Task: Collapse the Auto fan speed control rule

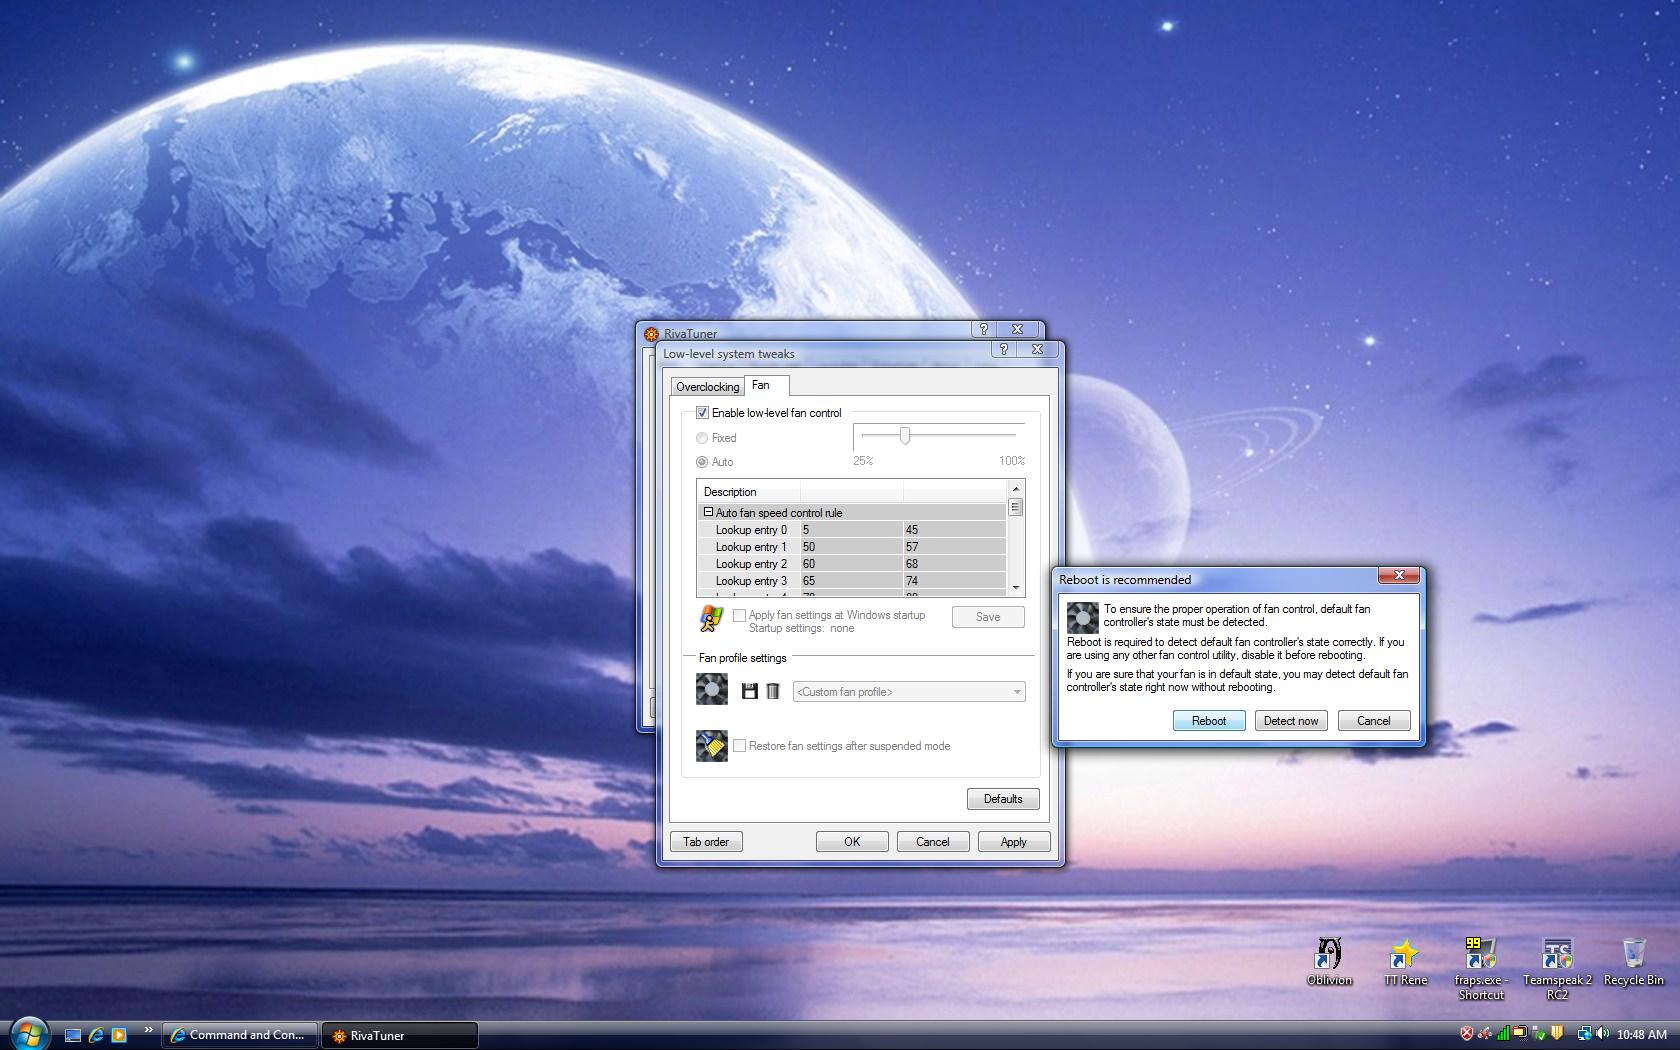Action: tap(708, 512)
